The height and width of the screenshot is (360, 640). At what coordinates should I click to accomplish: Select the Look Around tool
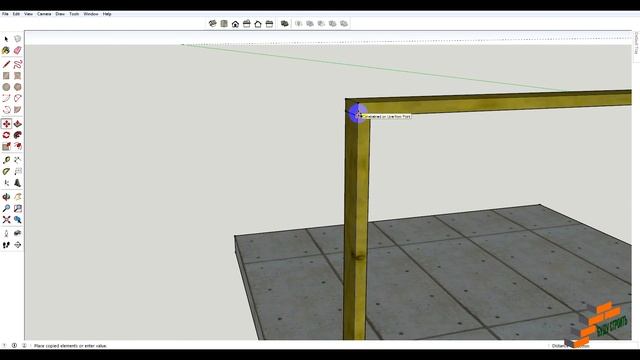pyautogui.click(x=18, y=233)
